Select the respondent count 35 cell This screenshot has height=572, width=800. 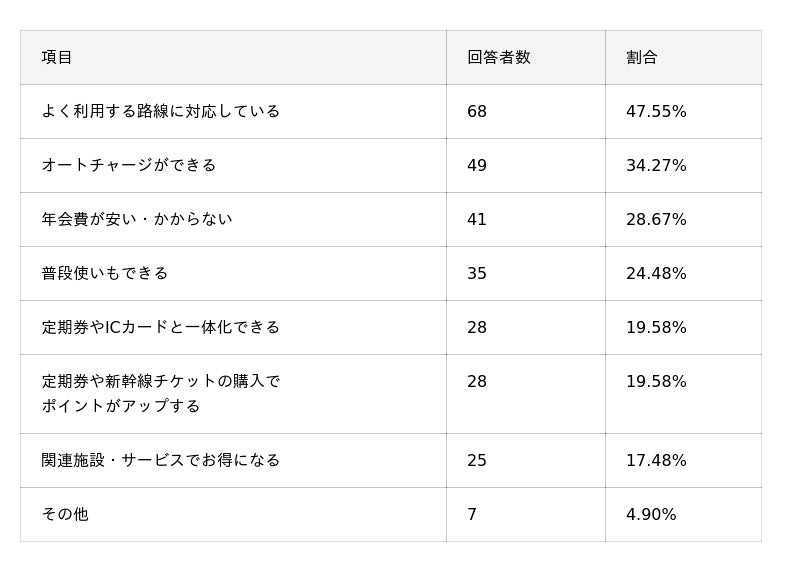point(477,274)
